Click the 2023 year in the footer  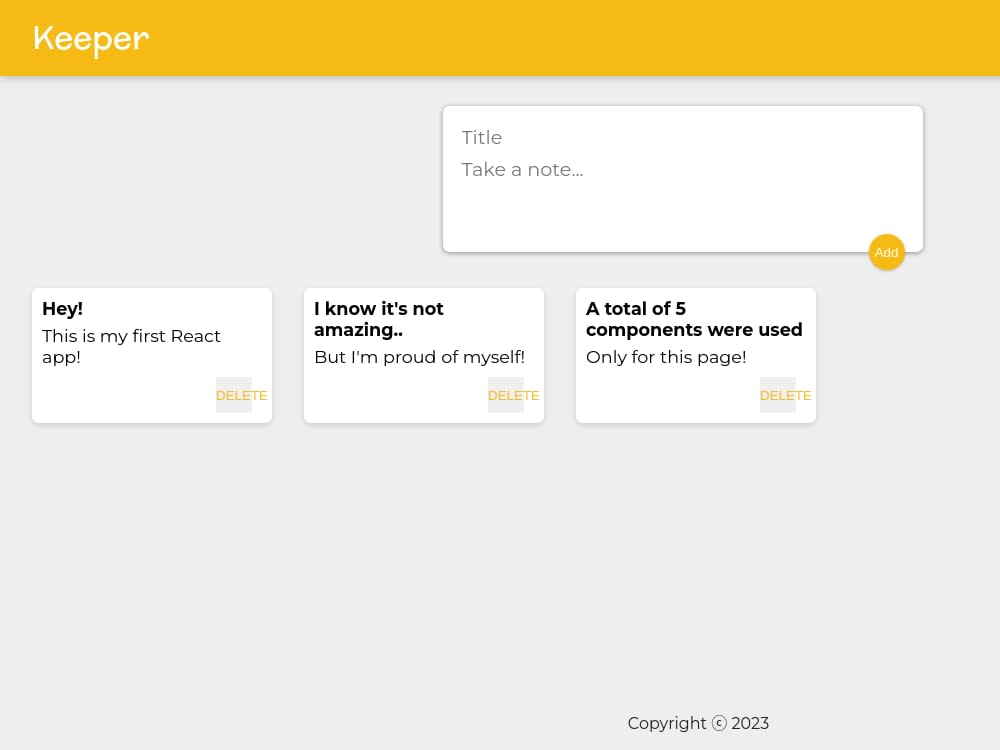point(750,723)
